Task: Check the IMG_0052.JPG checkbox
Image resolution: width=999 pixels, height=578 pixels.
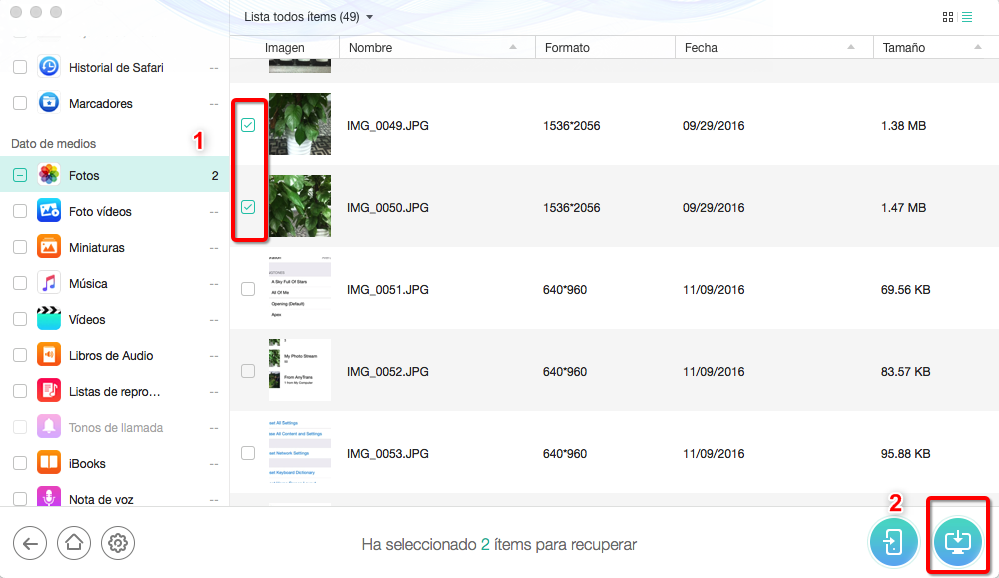Action: coord(248,371)
